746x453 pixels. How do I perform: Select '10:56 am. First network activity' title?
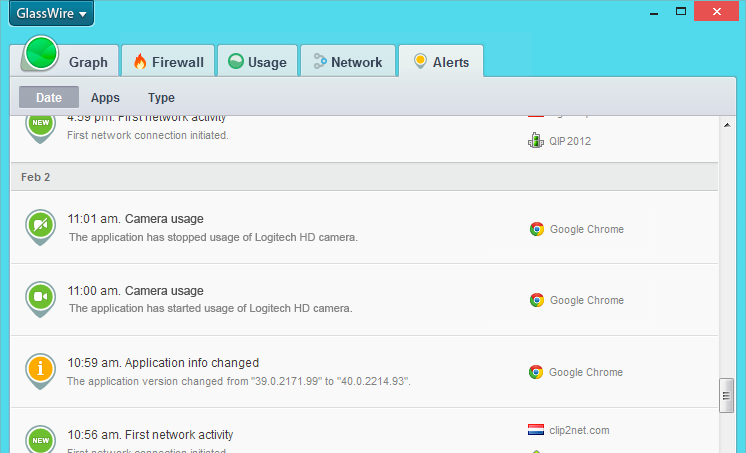(x=150, y=435)
